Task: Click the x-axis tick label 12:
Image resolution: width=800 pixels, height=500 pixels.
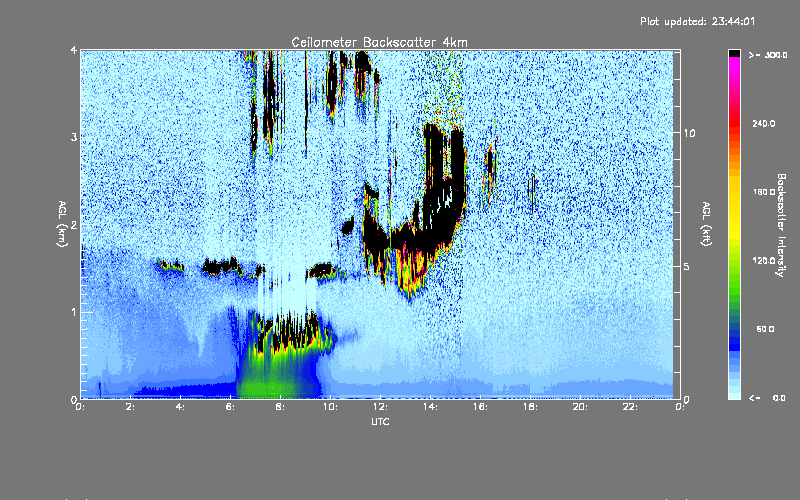Action: click(x=380, y=407)
